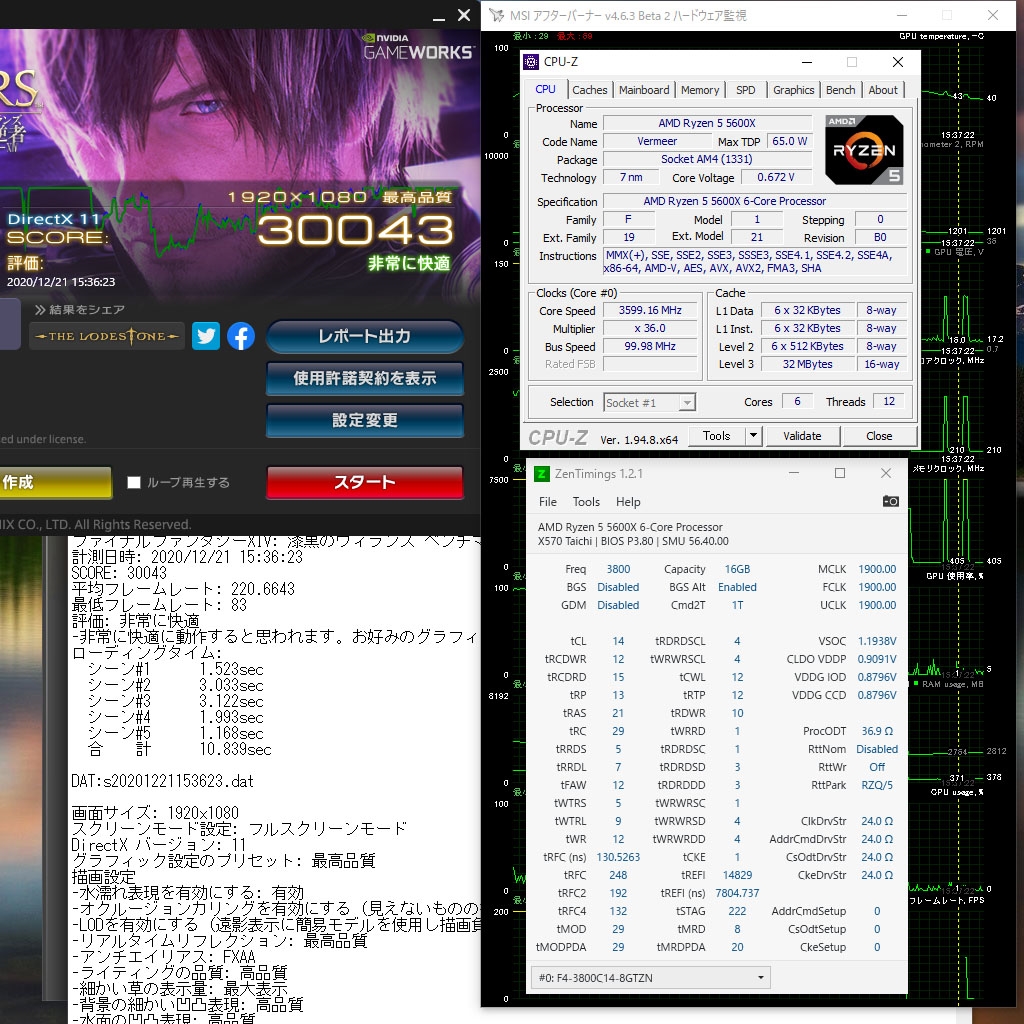Screen dimensions: 1024x1024
Task: Click the Freq 3800 value in ZenTimings
Action: (x=618, y=569)
